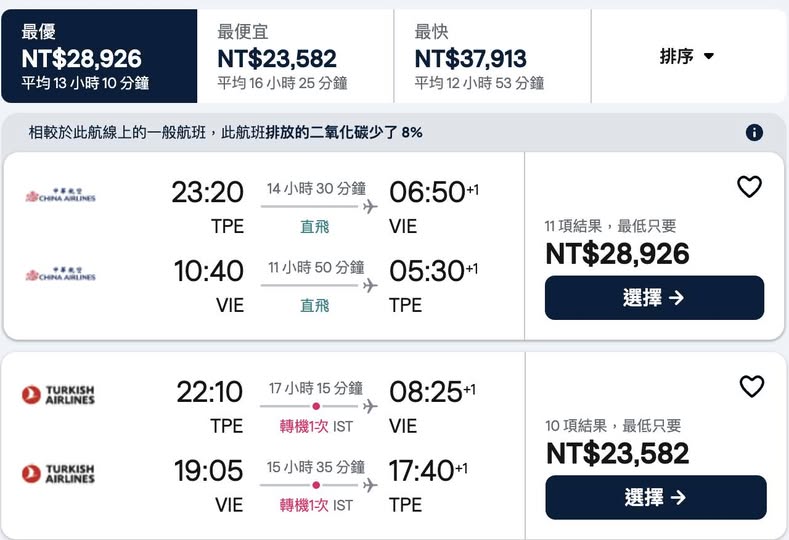Screen dimensions: 789x540
Task: Switch to the 最快 NT$37,913 tab
Action: point(492,57)
